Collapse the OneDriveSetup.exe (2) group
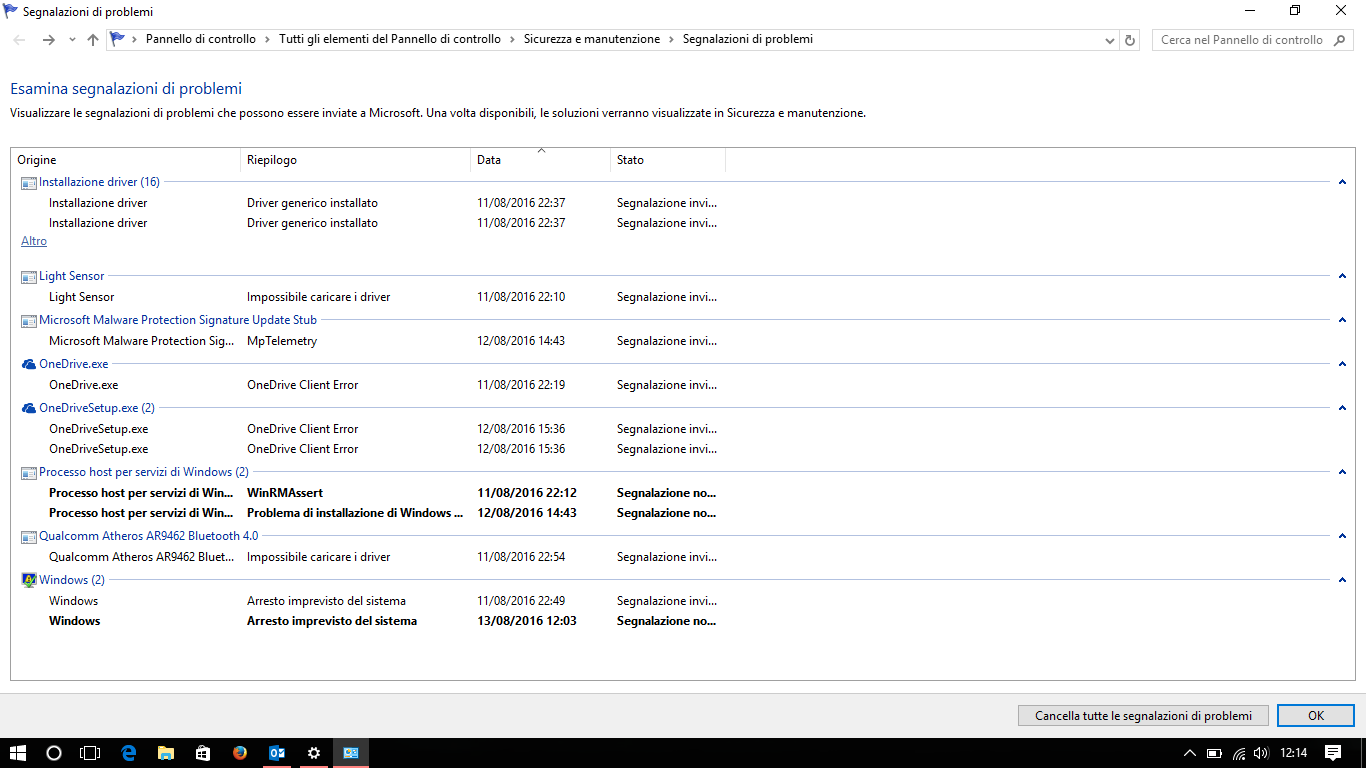 coord(1342,408)
